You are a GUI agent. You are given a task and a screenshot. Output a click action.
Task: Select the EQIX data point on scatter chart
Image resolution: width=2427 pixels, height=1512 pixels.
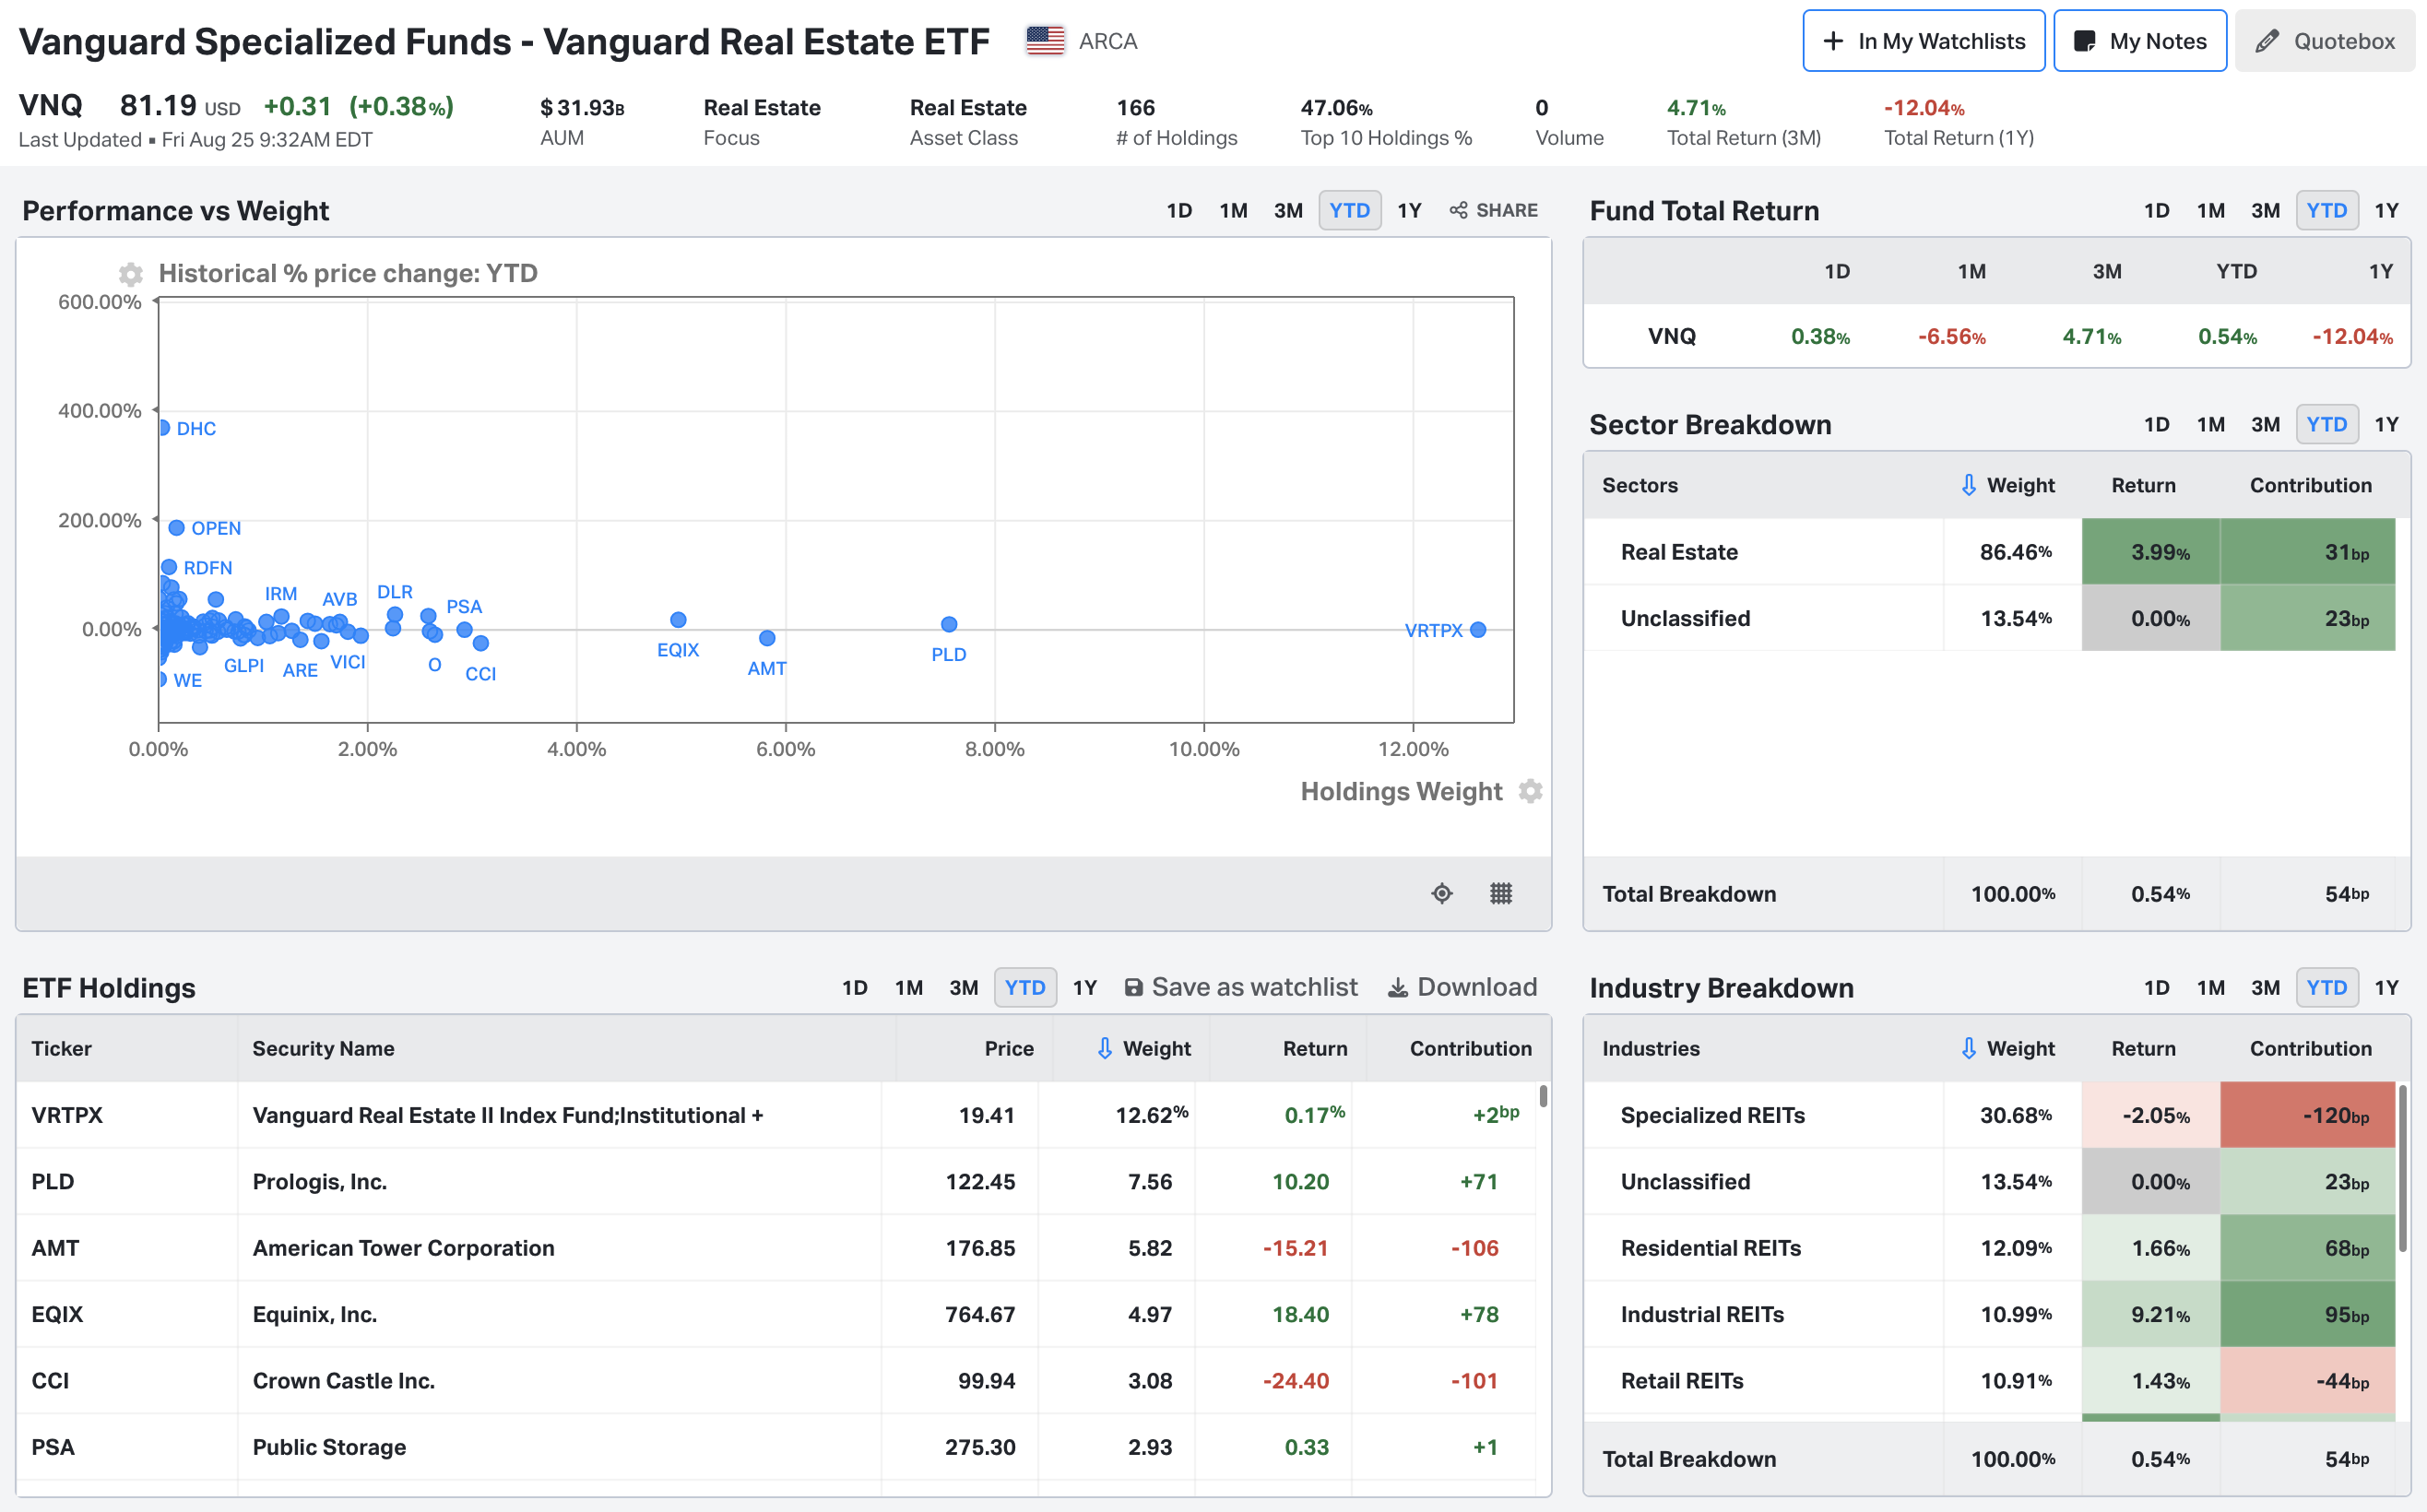point(678,620)
